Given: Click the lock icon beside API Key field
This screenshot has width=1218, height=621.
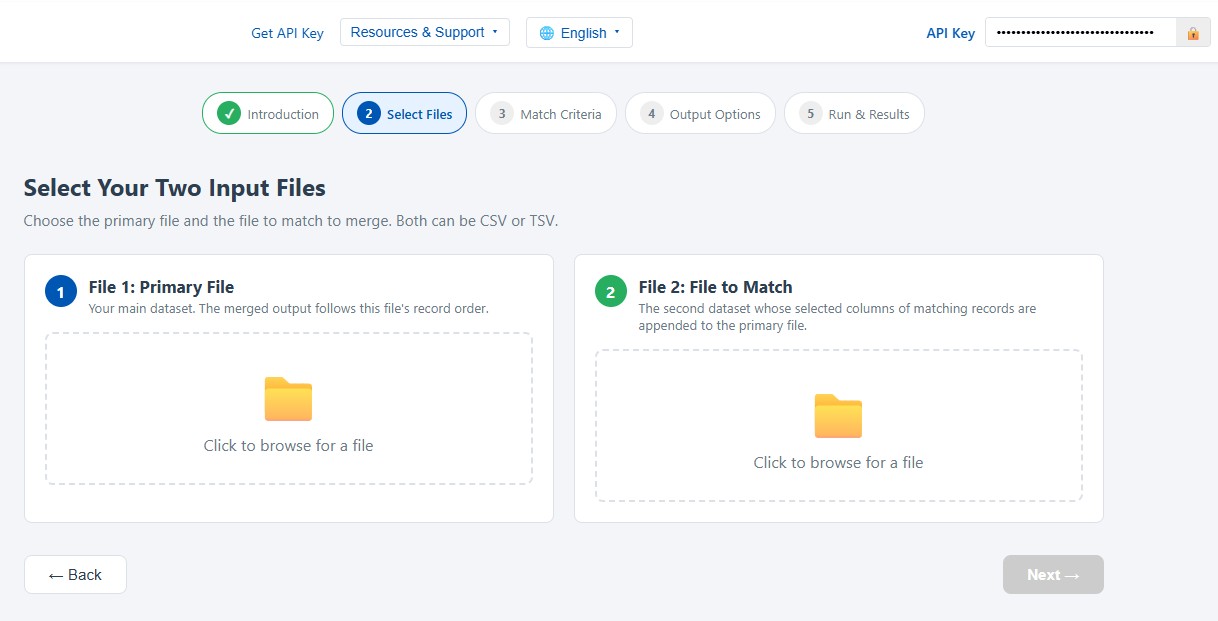Looking at the screenshot, I should pos(1193,33).
